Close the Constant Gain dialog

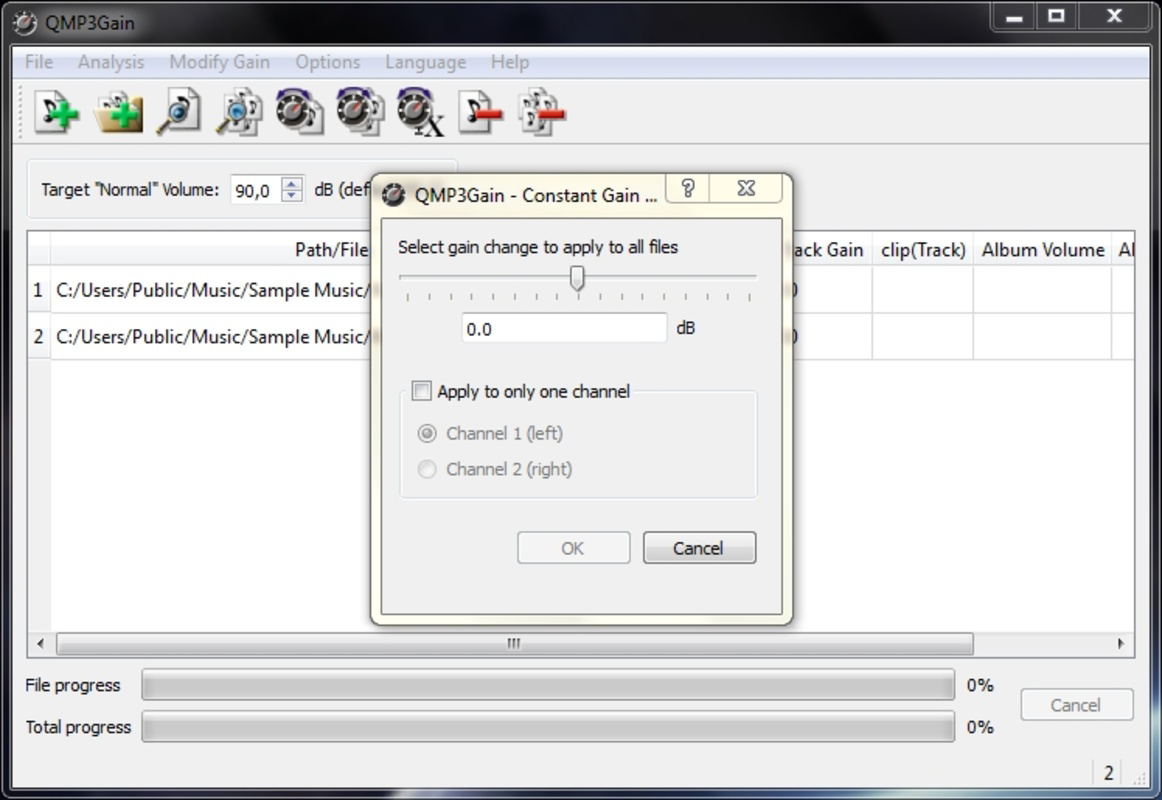746,188
